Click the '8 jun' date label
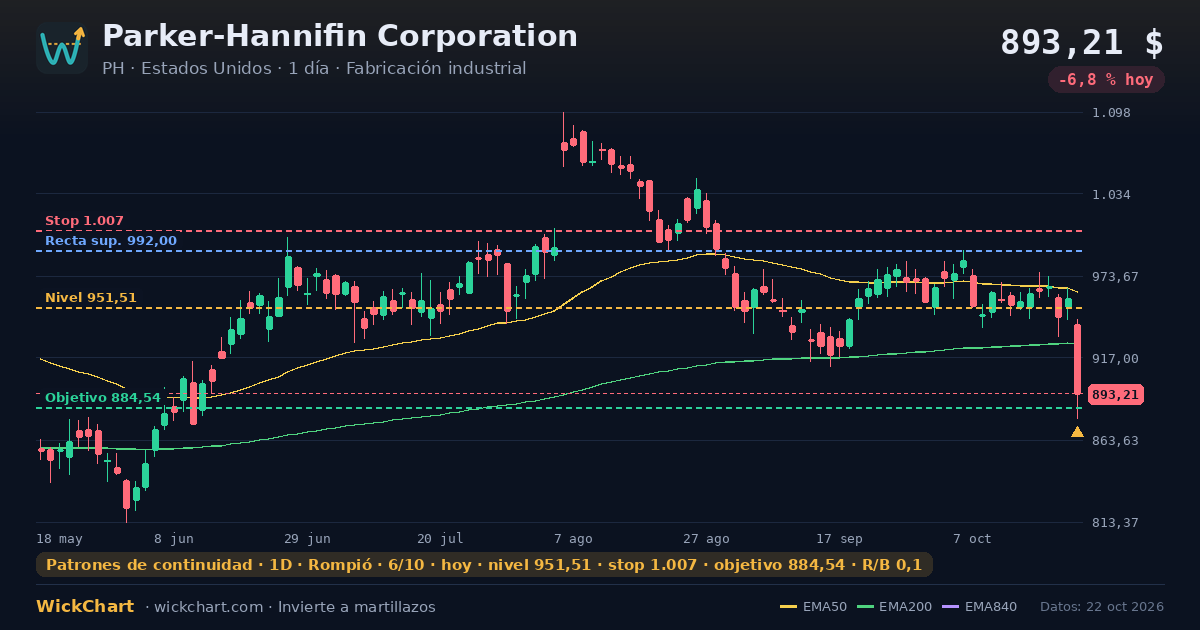 coord(174,539)
